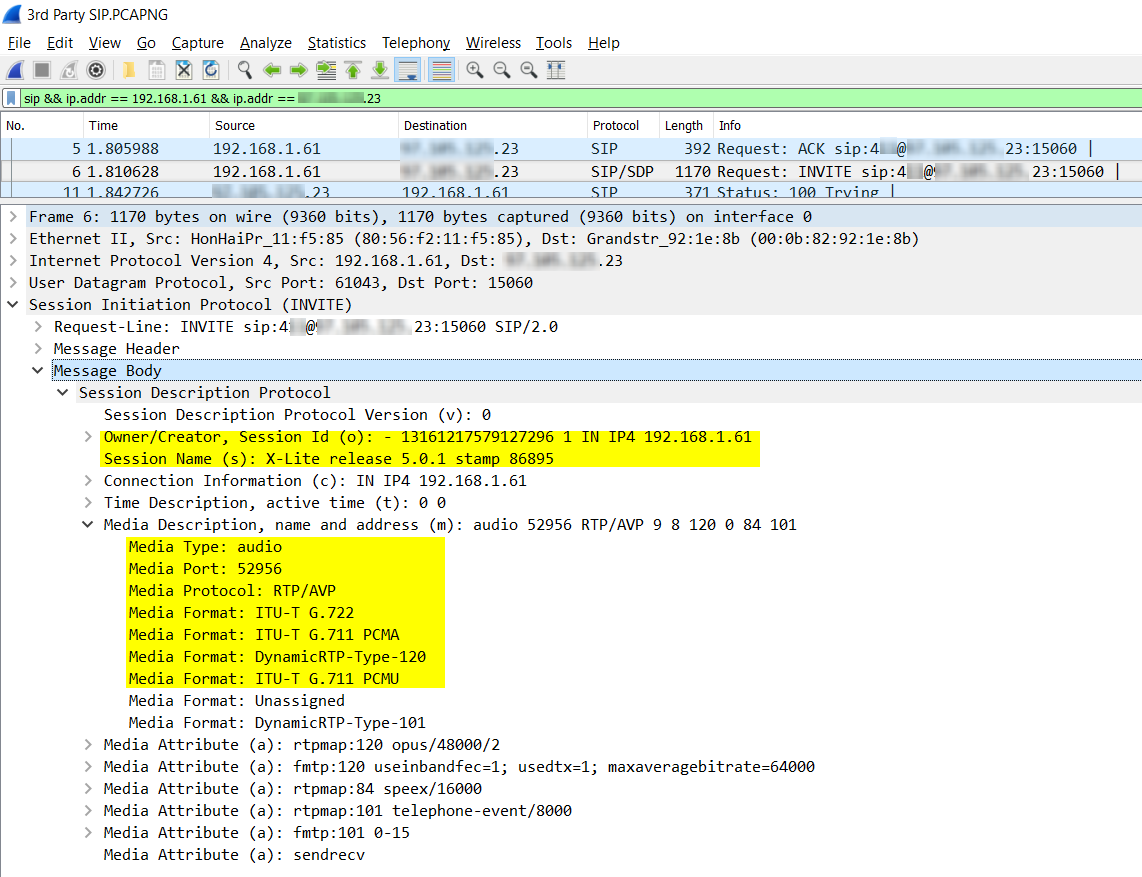The height and width of the screenshot is (877, 1142).
Task: Expand the Frame 6 details
Action: tap(13, 217)
